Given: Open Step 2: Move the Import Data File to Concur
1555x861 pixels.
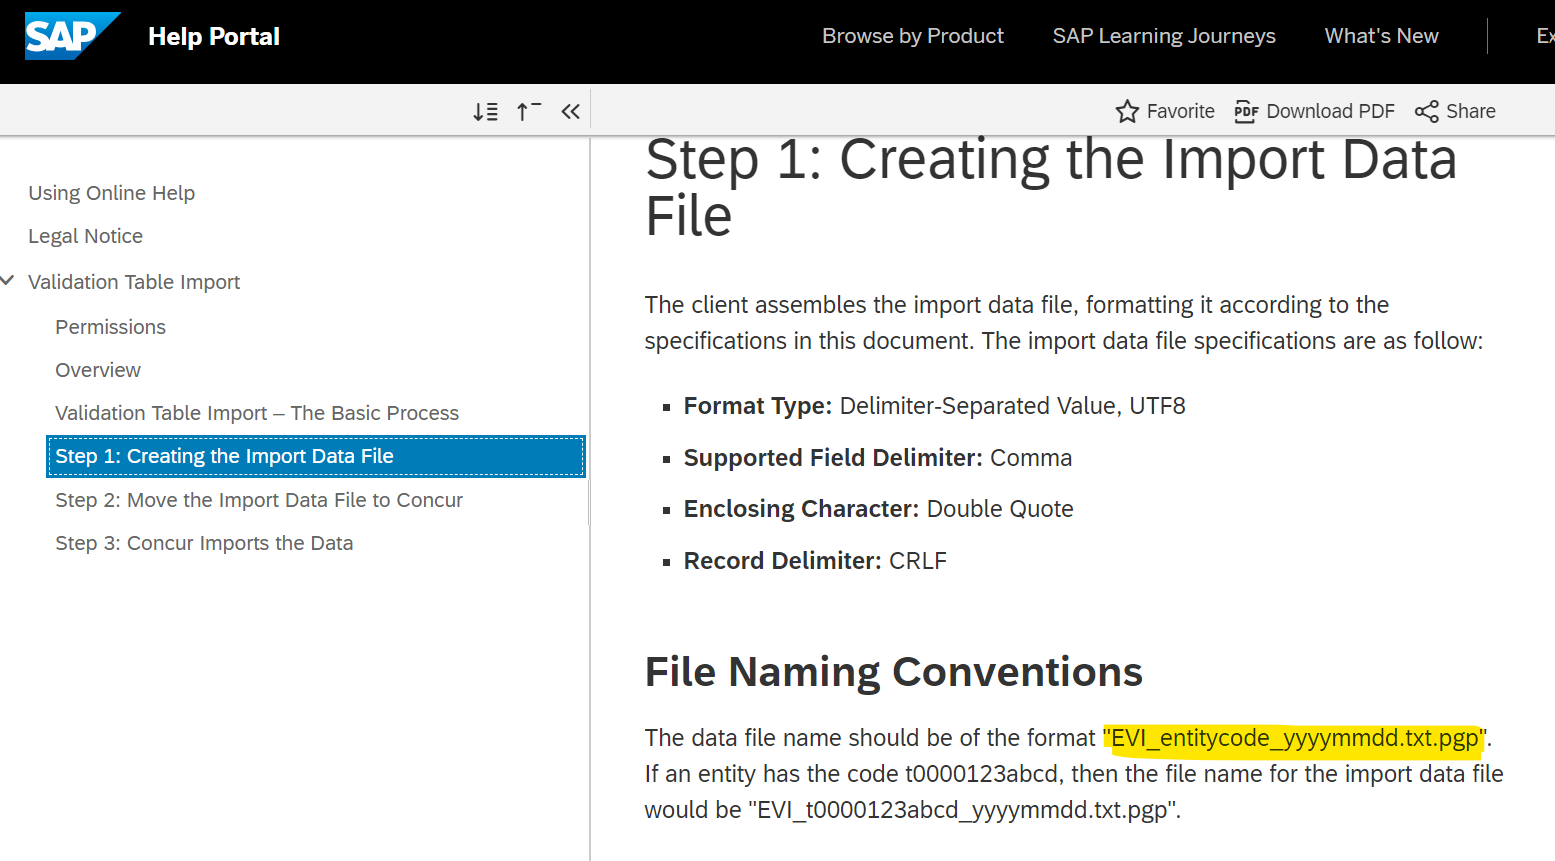Looking at the screenshot, I should [259, 499].
